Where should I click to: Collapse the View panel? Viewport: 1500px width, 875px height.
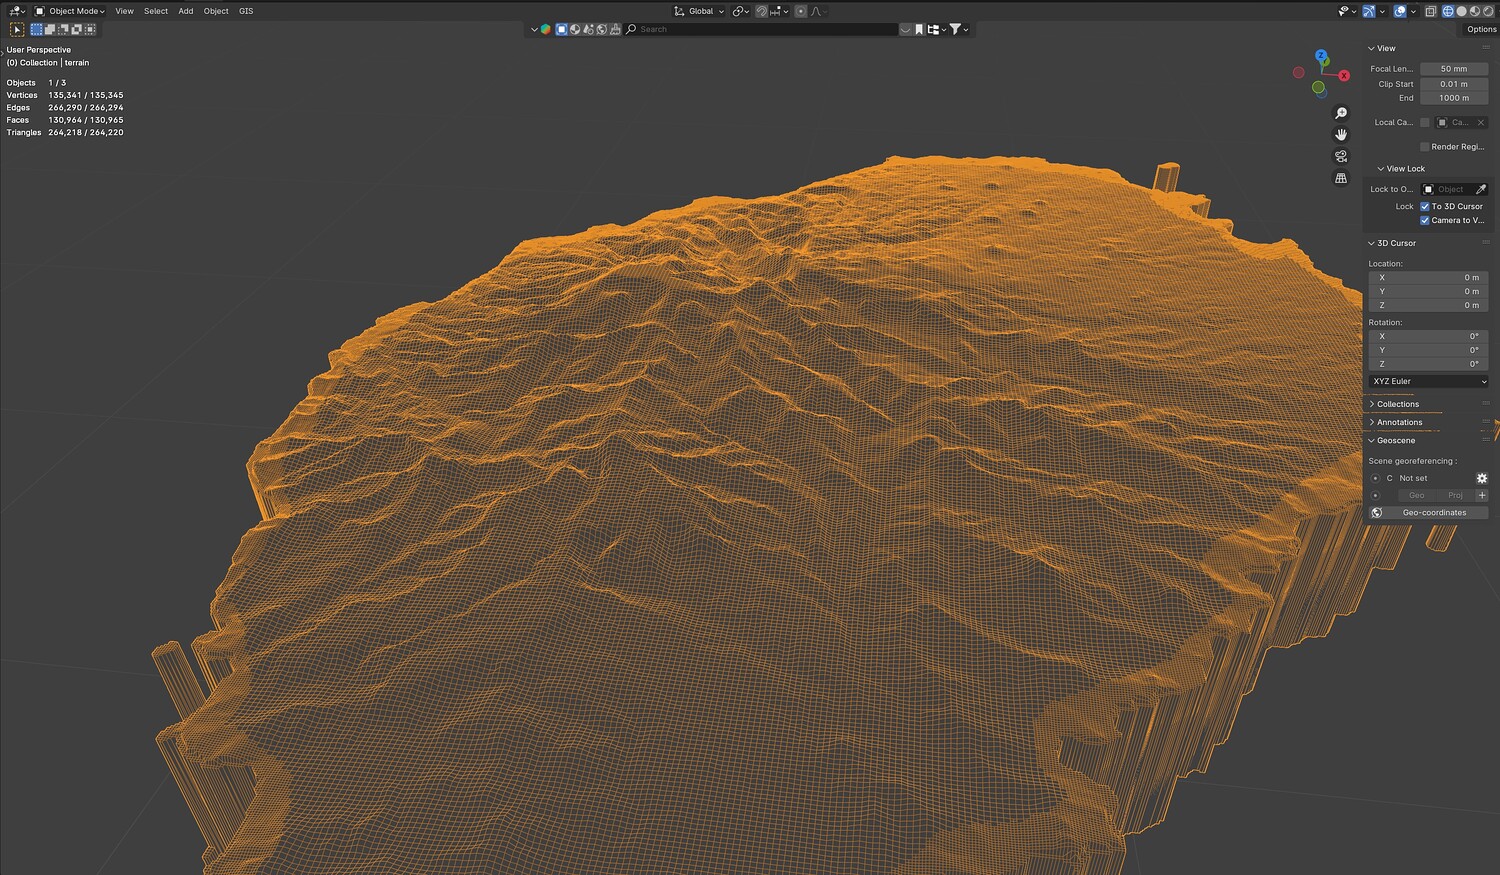1386,48
